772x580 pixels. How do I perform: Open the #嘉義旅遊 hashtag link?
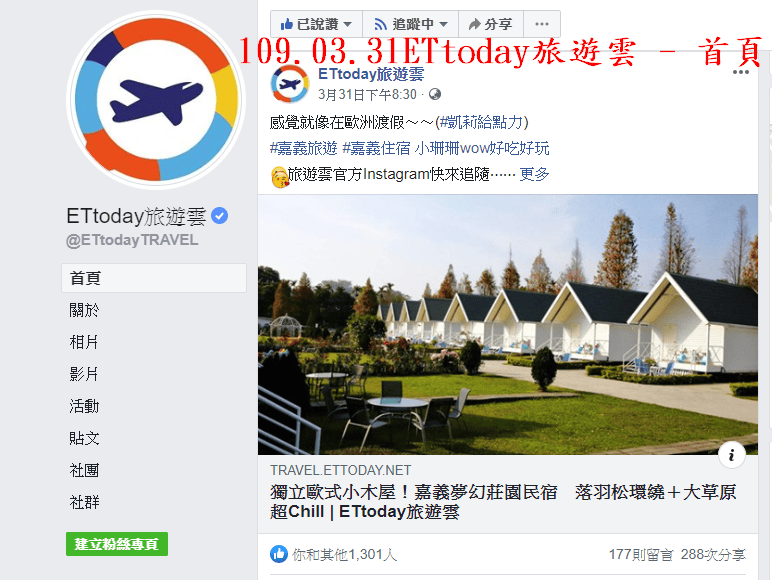[x=304, y=148]
